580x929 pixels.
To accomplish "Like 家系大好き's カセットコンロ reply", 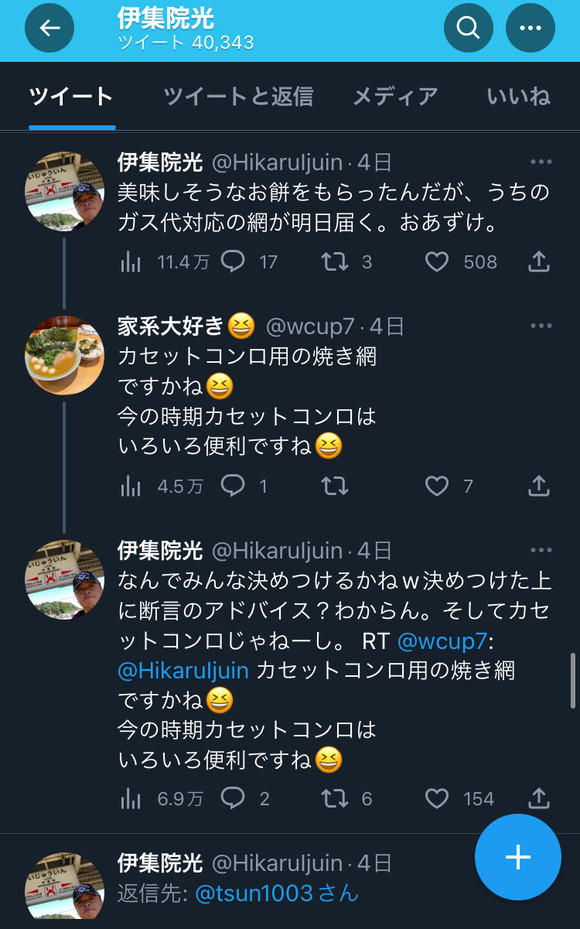I will coord(435,486).
